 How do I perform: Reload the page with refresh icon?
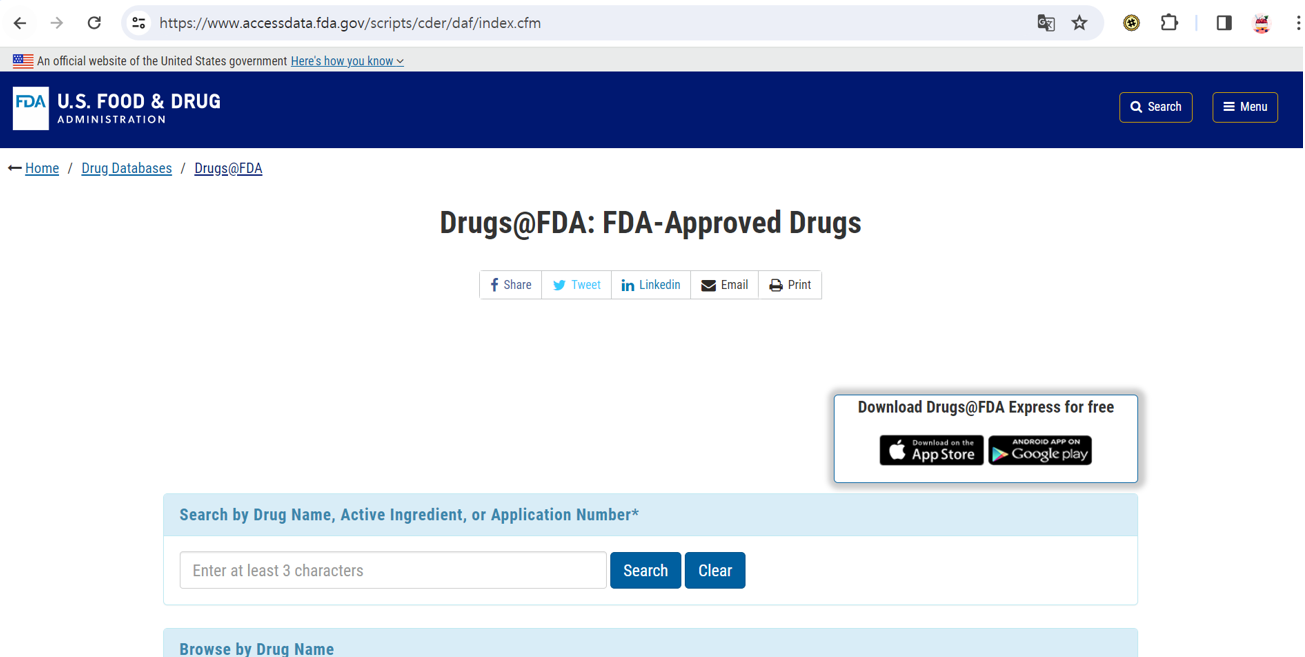tap(94, 23)
